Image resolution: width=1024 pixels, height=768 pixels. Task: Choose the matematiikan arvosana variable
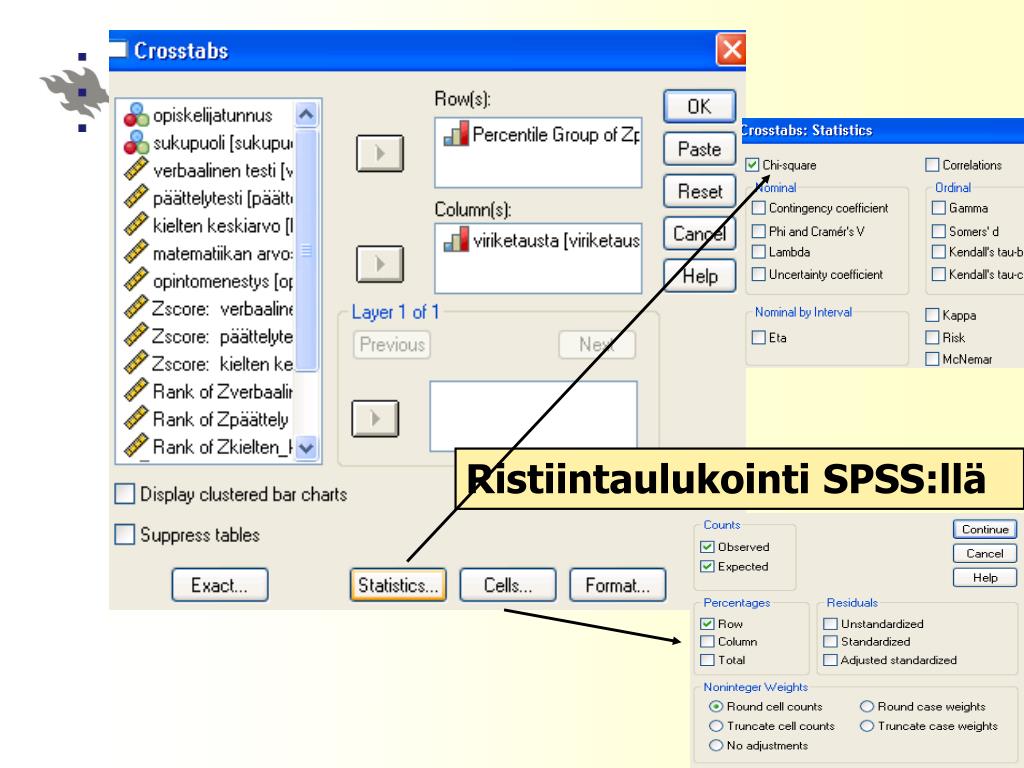point(206,253)
